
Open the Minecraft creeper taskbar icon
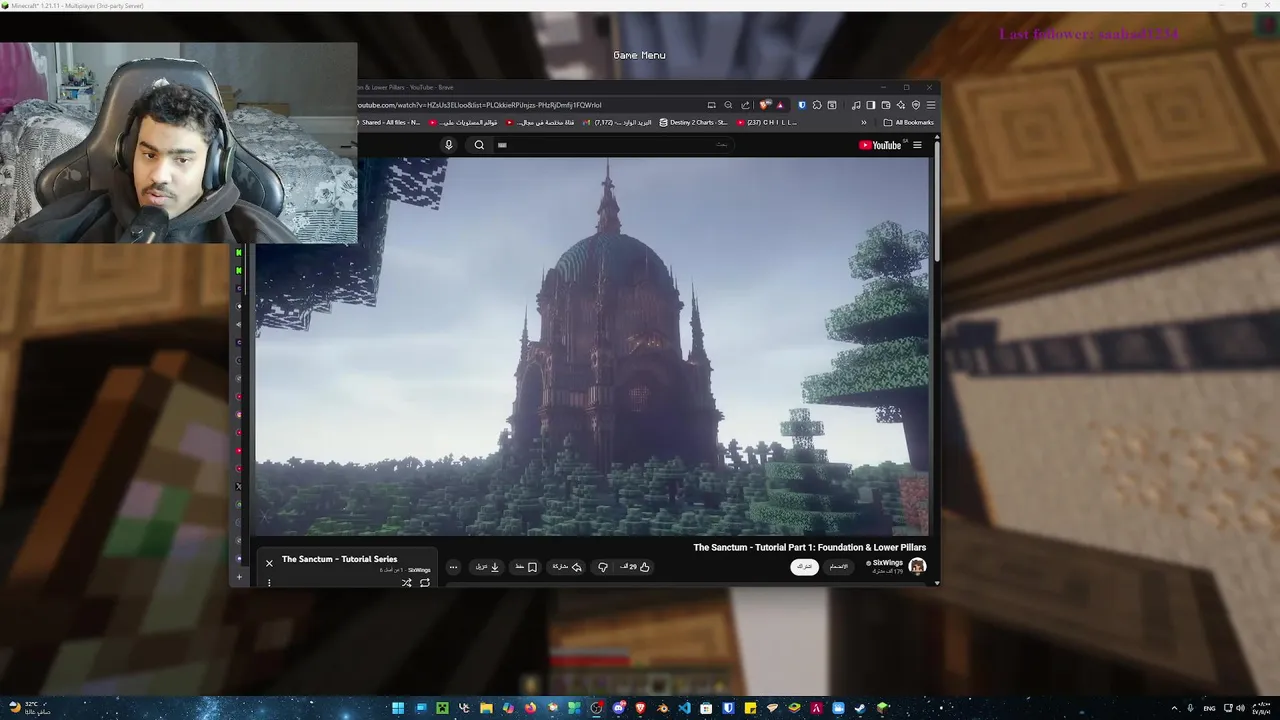(x=442, y=708)
